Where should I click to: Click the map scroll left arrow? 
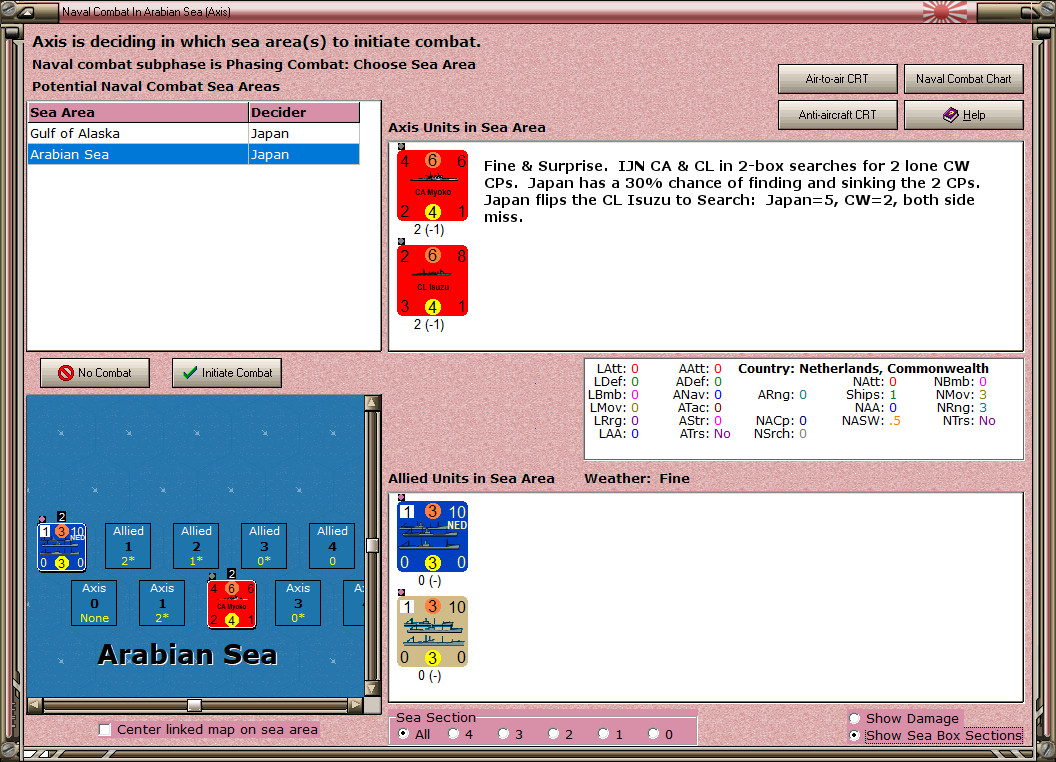pyautogui.click(x=35, y=705)
